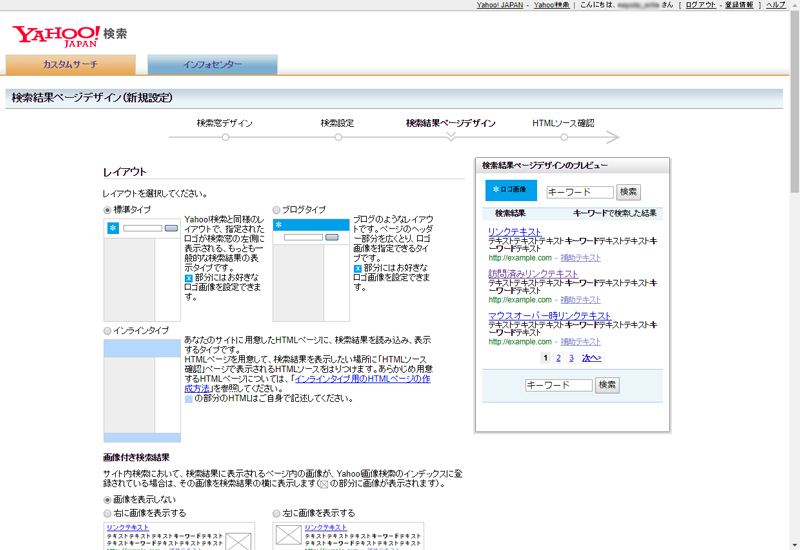Image resolution: width=800 pixels, height=550 pixels.
Task: Open the インラインタイプ用のHTMLページの作成方法 link
Action: [x=362, y=379]
